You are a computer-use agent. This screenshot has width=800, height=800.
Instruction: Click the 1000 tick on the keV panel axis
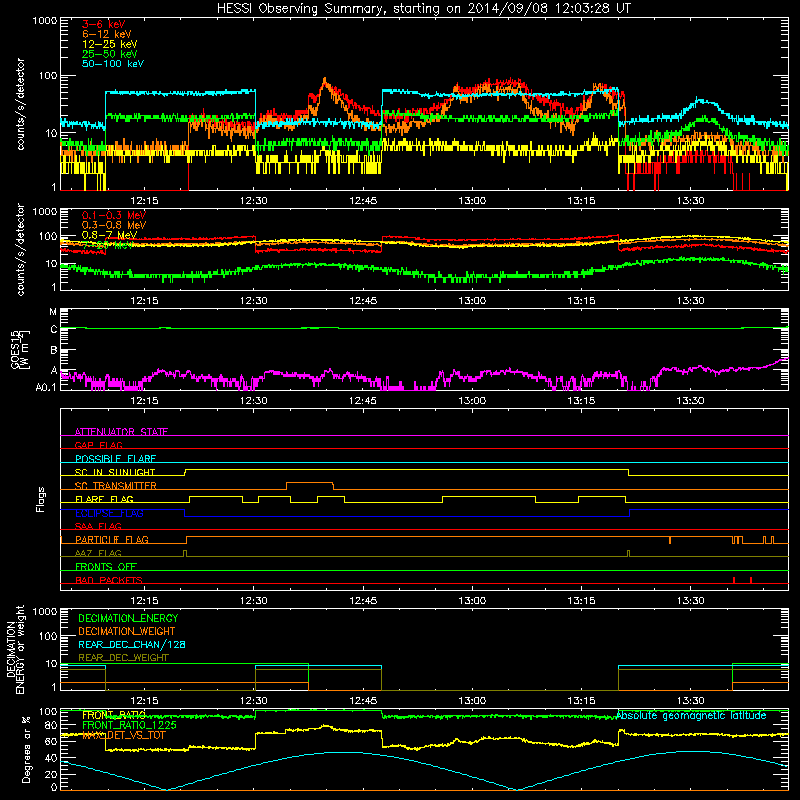coord(44,21)
